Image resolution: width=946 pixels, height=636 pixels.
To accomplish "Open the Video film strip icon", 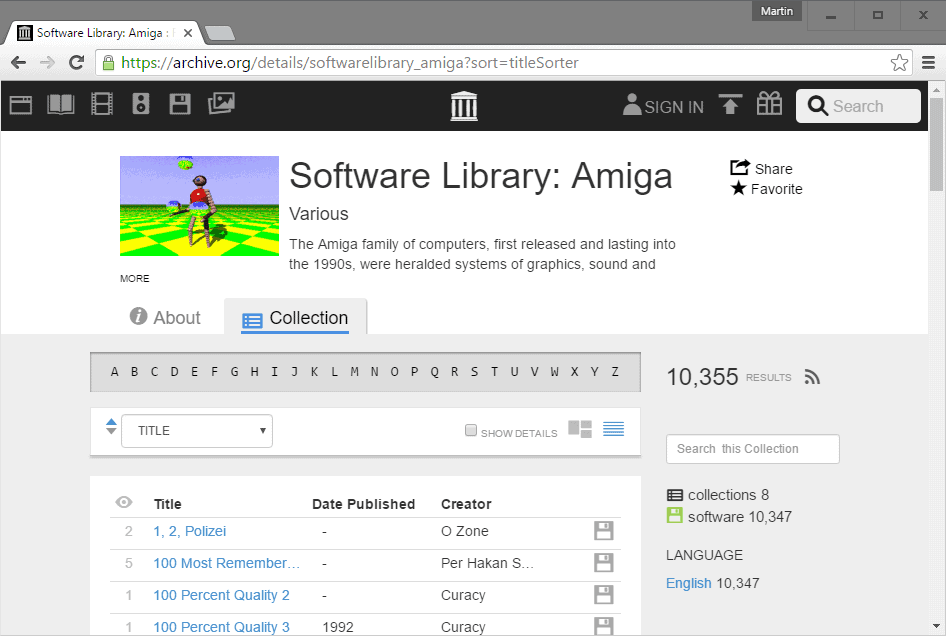I will (102, 104).
